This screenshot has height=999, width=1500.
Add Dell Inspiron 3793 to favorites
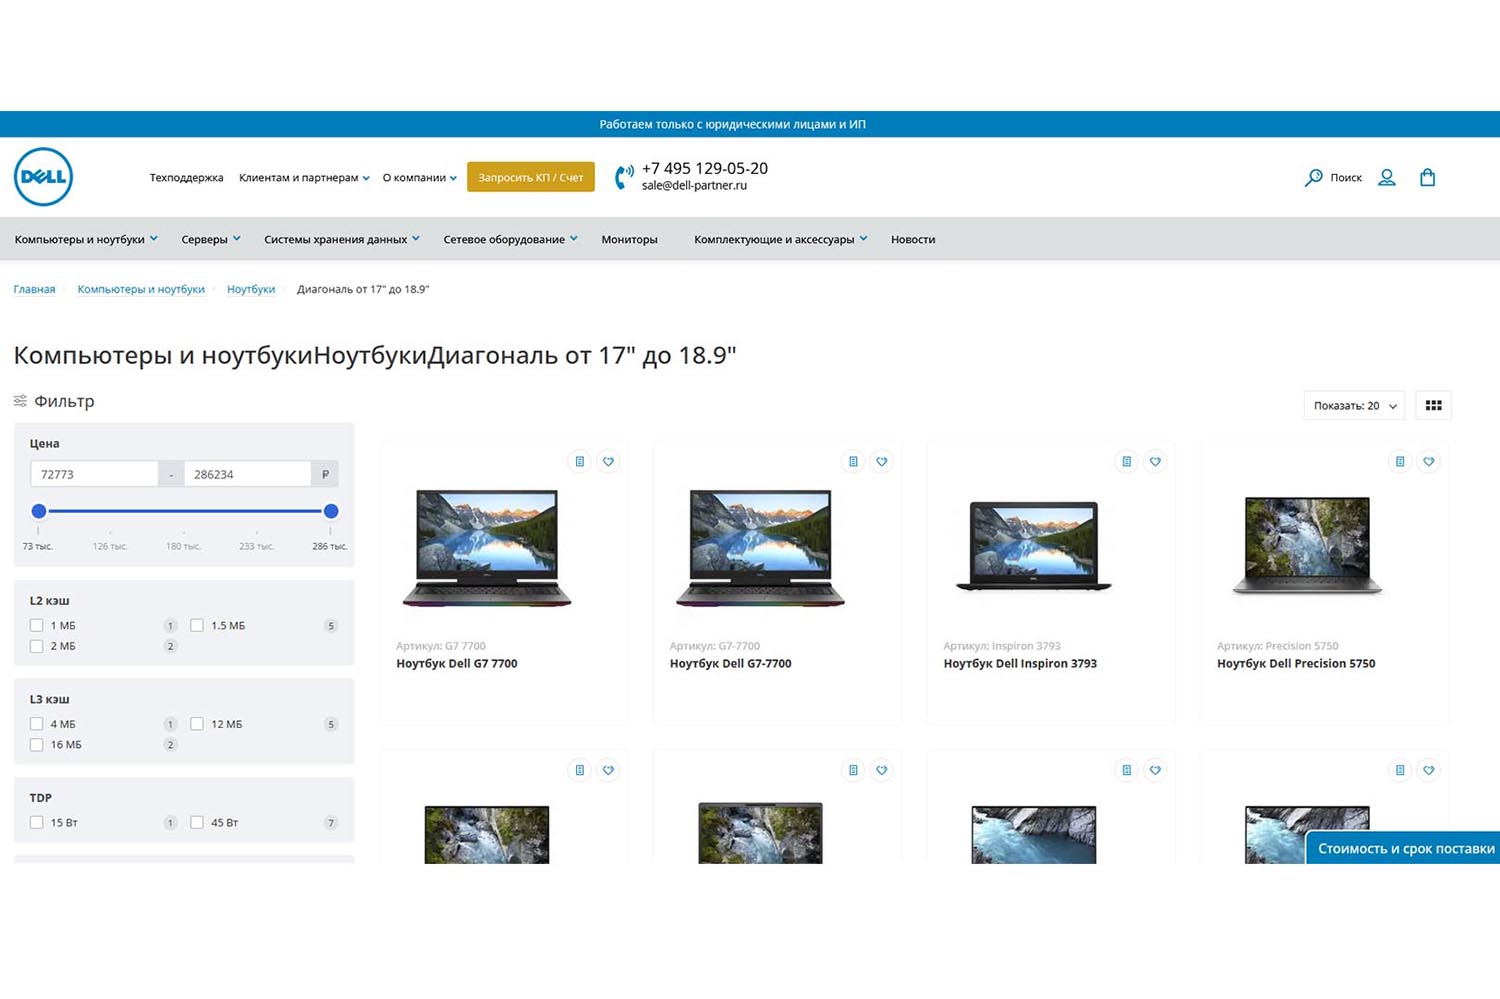(1155, 461)
